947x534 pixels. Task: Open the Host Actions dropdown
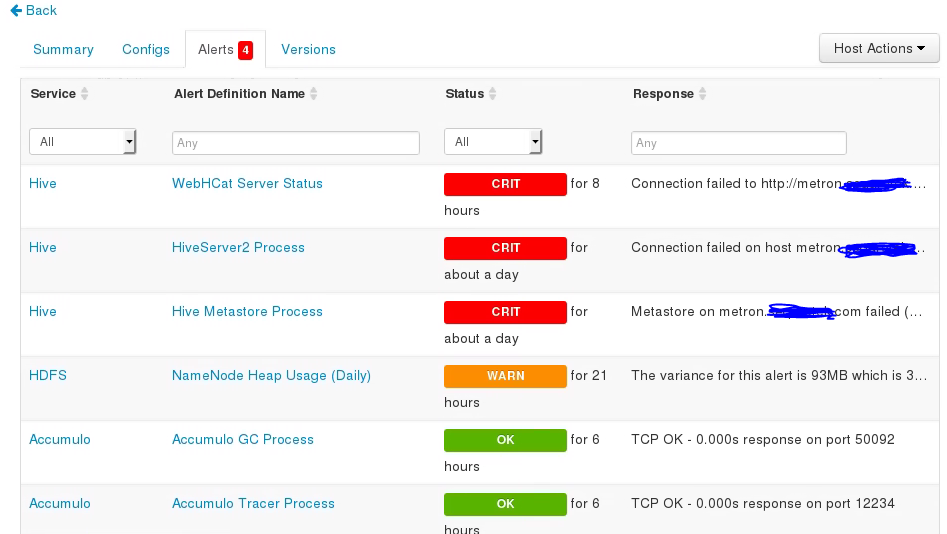coord(879,48)
